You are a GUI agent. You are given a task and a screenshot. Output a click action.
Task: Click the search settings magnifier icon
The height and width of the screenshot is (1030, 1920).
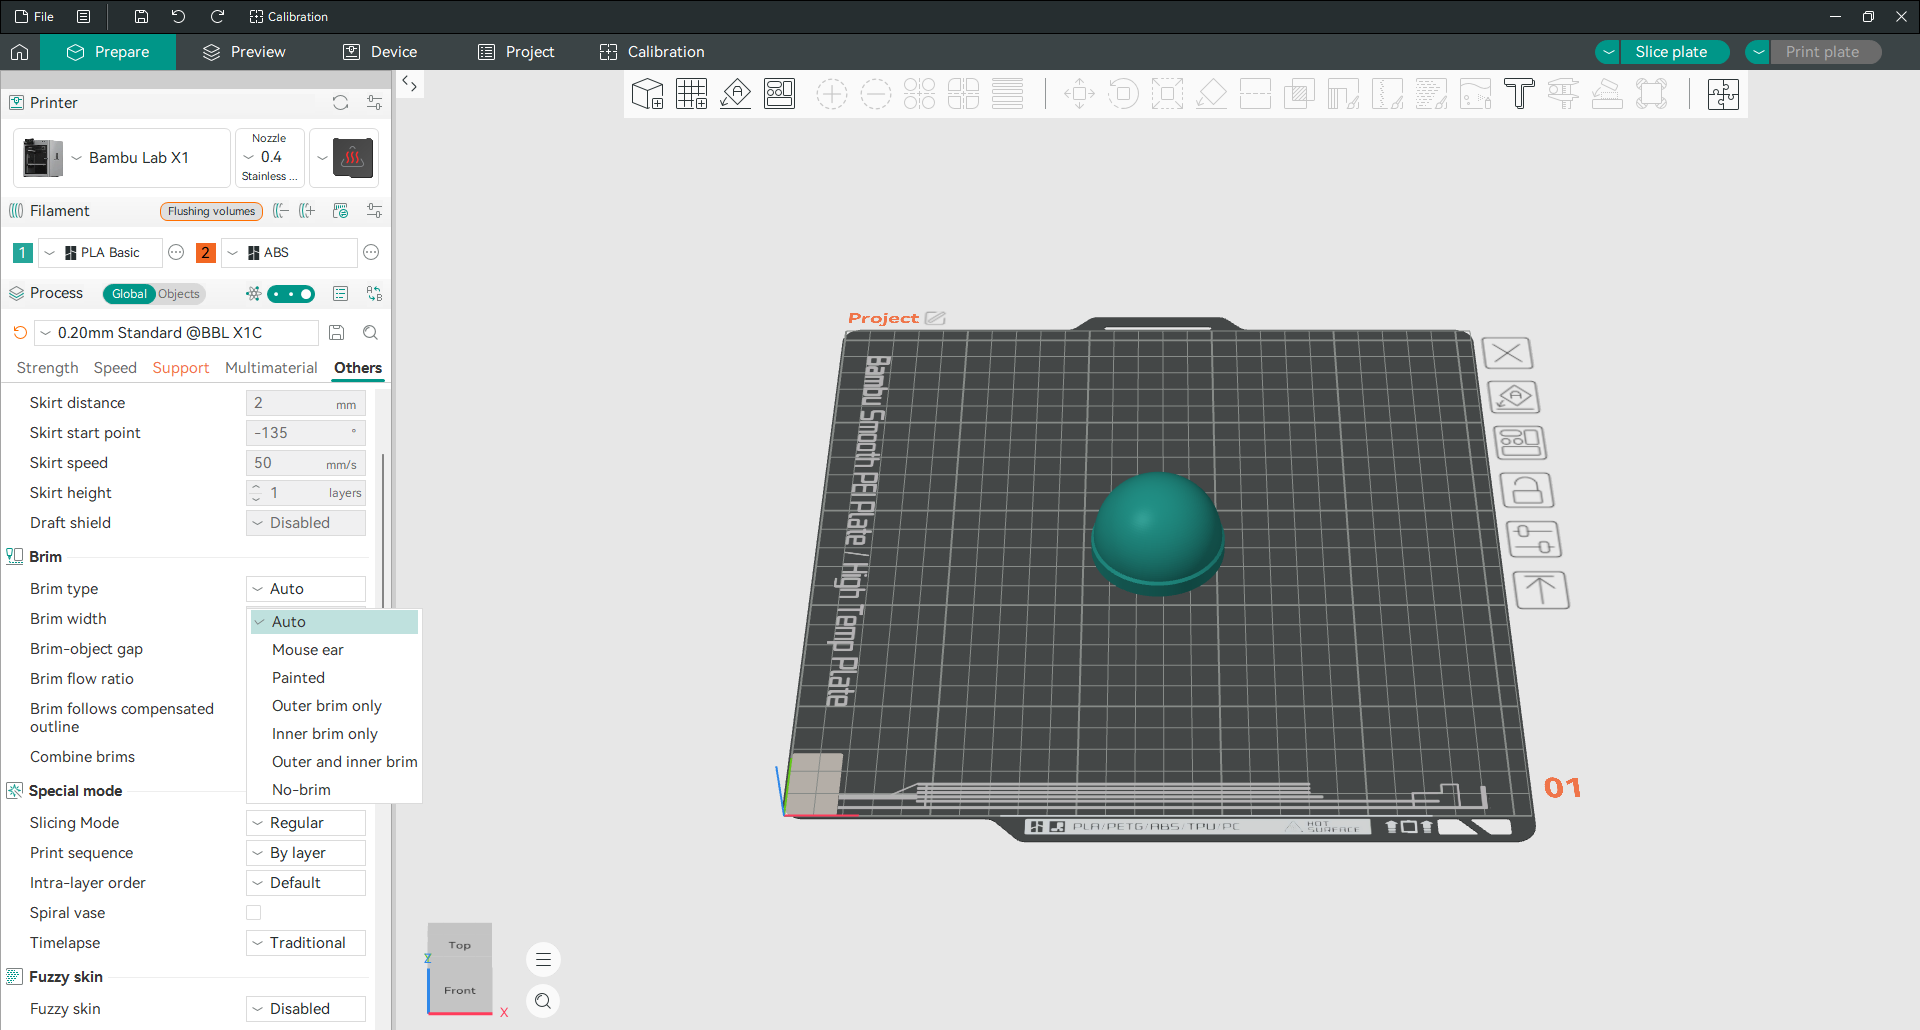(x=371, y=333)
